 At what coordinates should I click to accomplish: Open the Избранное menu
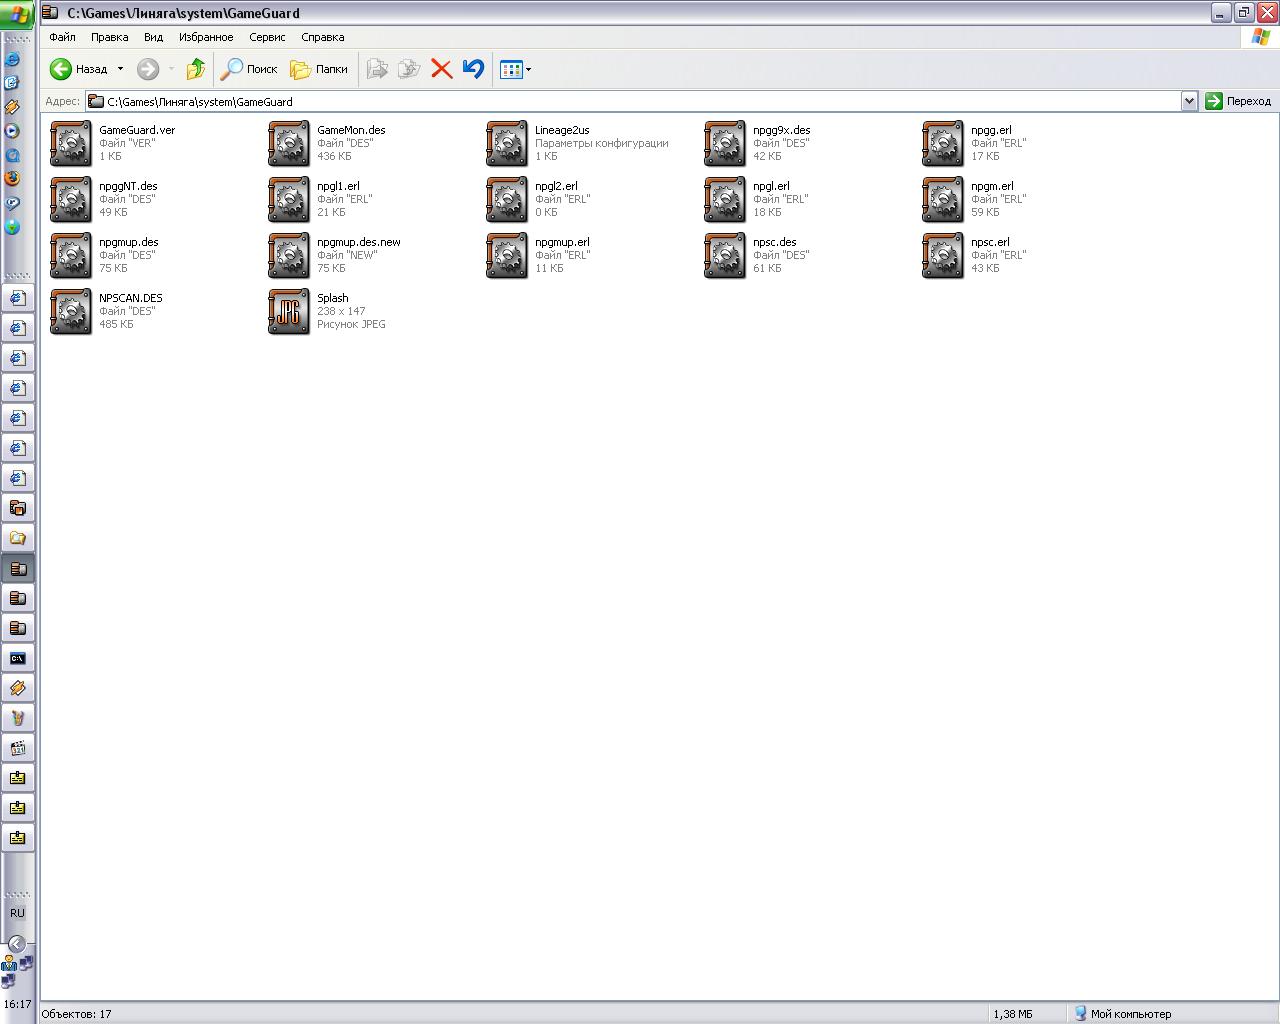click(206, 37)
